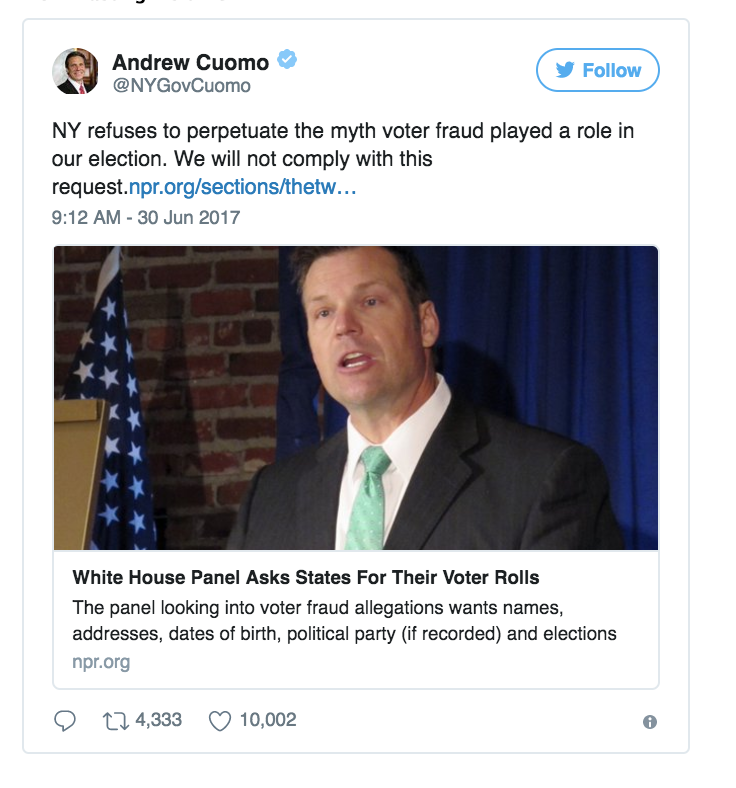
Task: Open the Andrew Cuomo profile name
Action: point(190,62)
